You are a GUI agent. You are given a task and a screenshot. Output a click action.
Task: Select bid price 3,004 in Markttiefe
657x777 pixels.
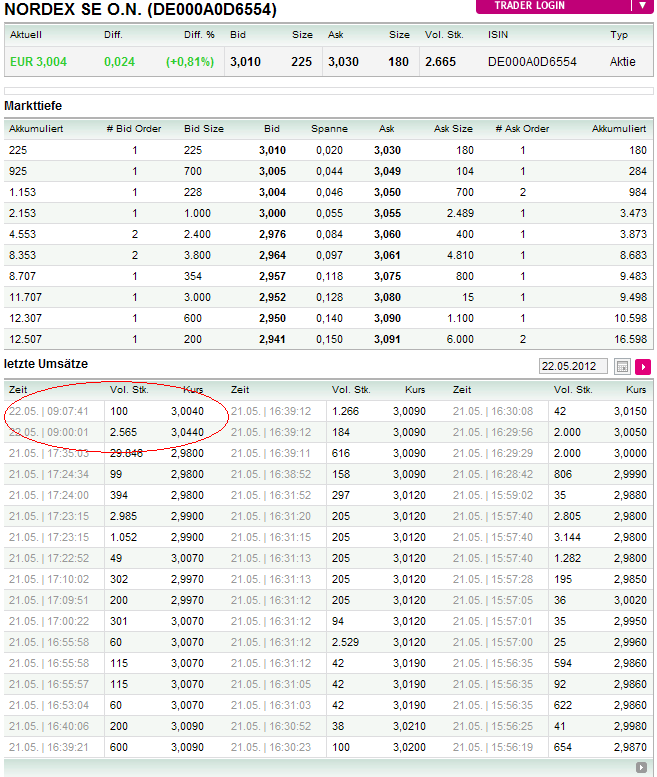(x=272, y=192)
